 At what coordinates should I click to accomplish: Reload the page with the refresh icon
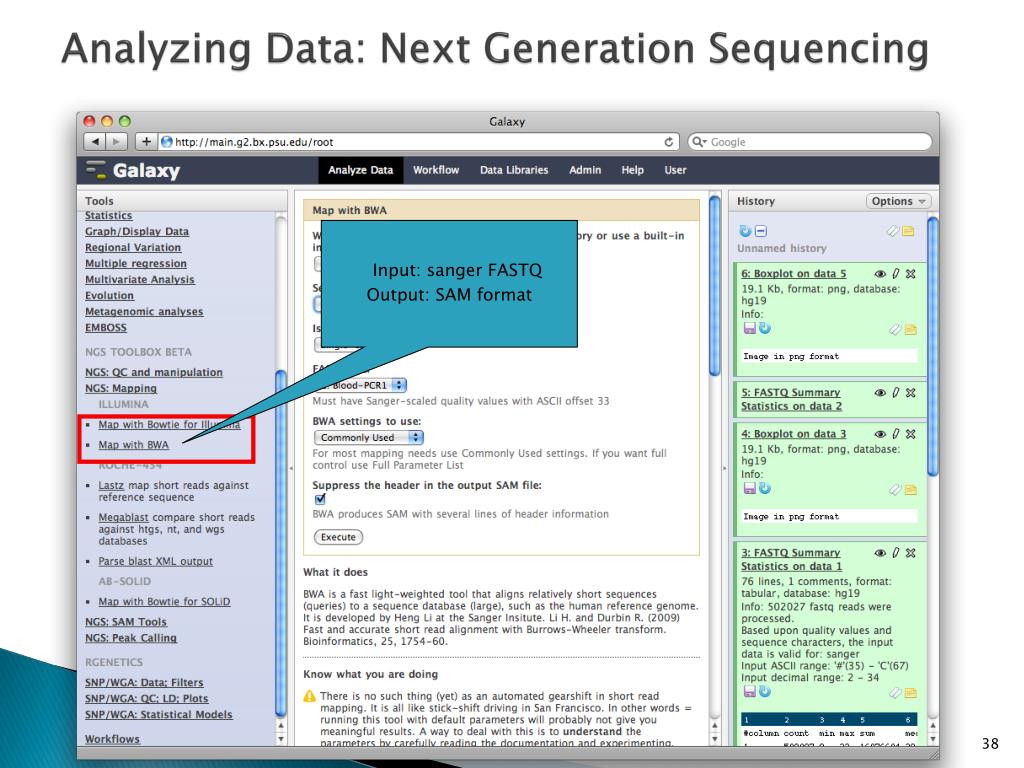coord(668,142)
